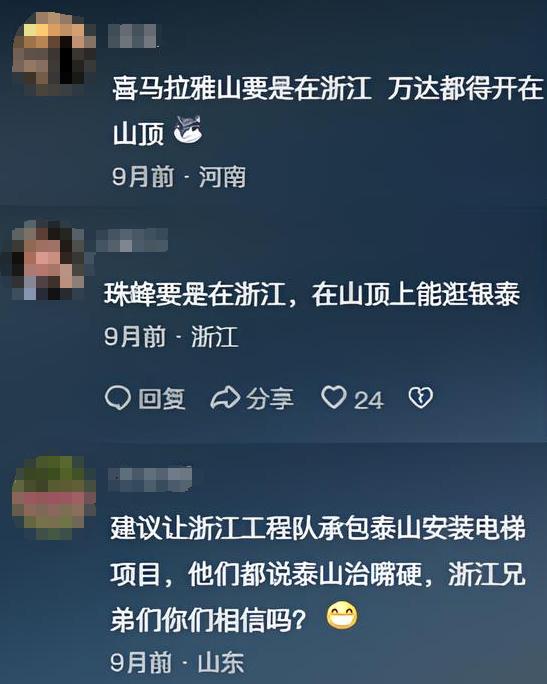The image size is (547, 684).
Task: Click the third commenter's blurred username
Action: pos(150,478)
